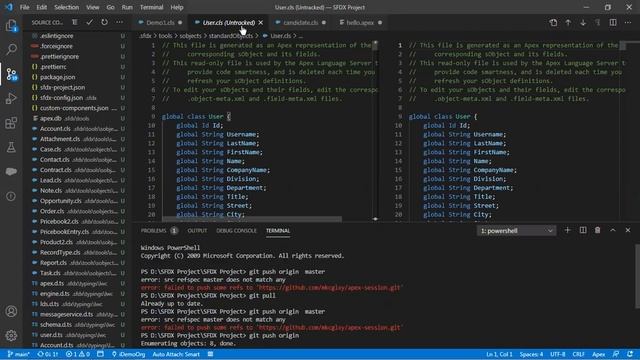Toggle whitespace trimming in diff editor
Screen dimensions: 640x360
(x=598, y=22)
